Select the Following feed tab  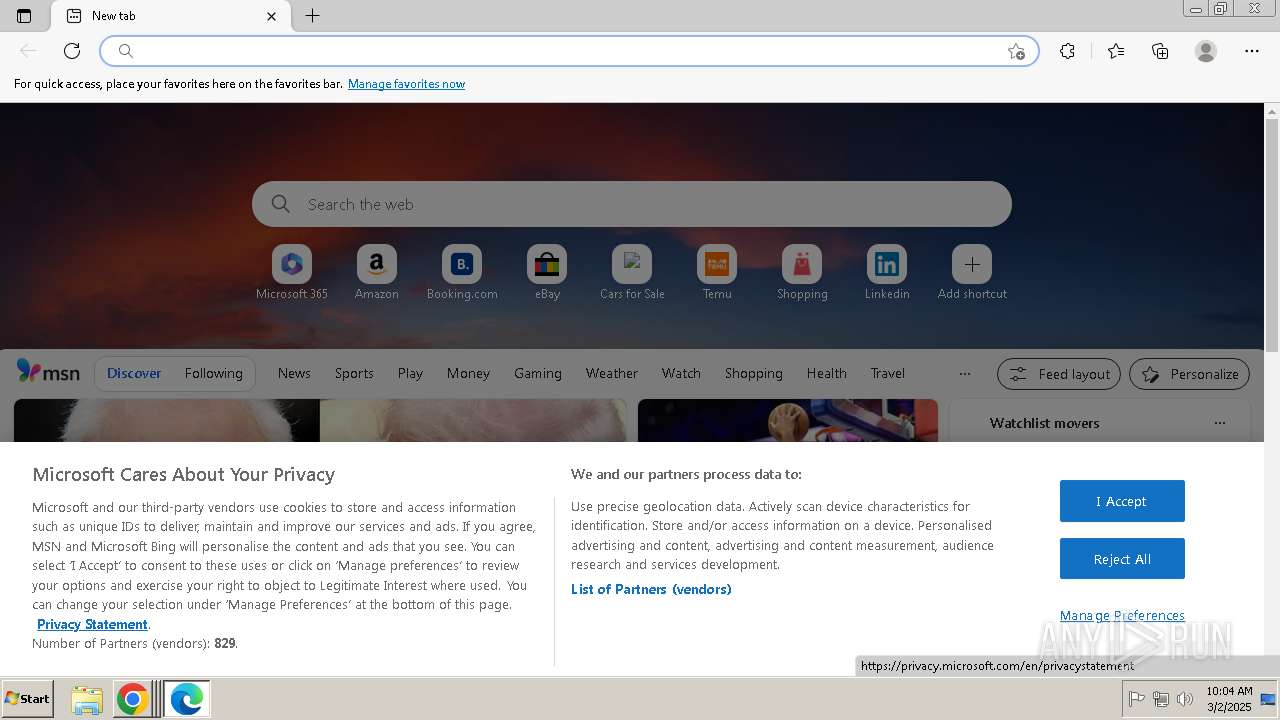[213, 373]
